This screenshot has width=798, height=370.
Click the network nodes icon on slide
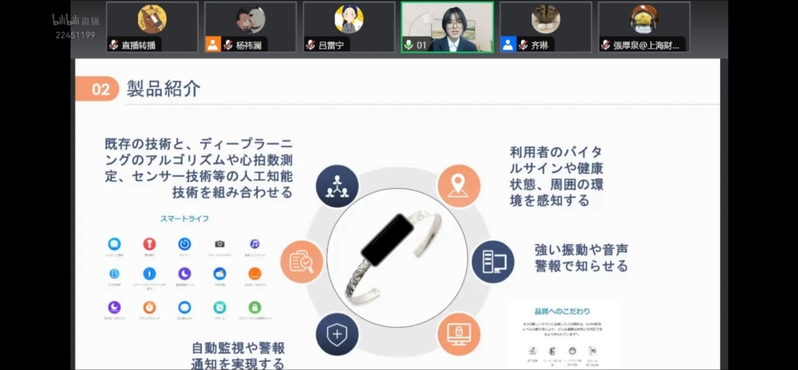coord(337,186)
